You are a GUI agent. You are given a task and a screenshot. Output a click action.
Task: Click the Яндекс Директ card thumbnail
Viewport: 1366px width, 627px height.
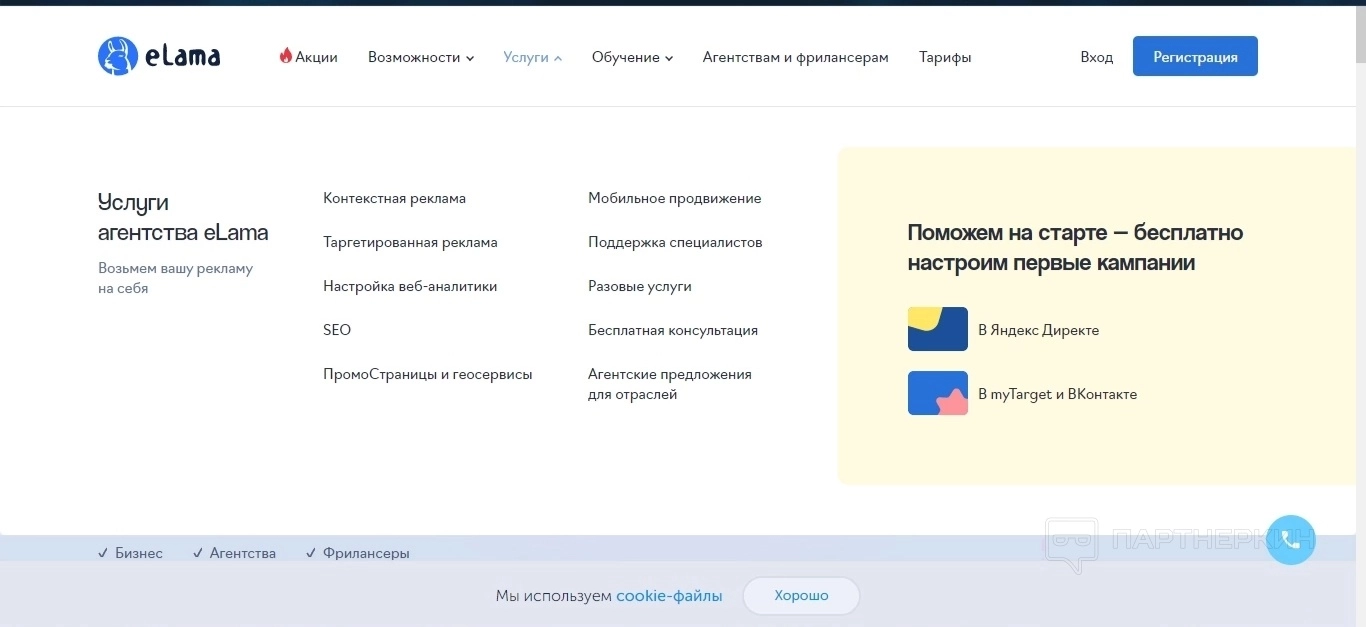(x=937, y=329)
